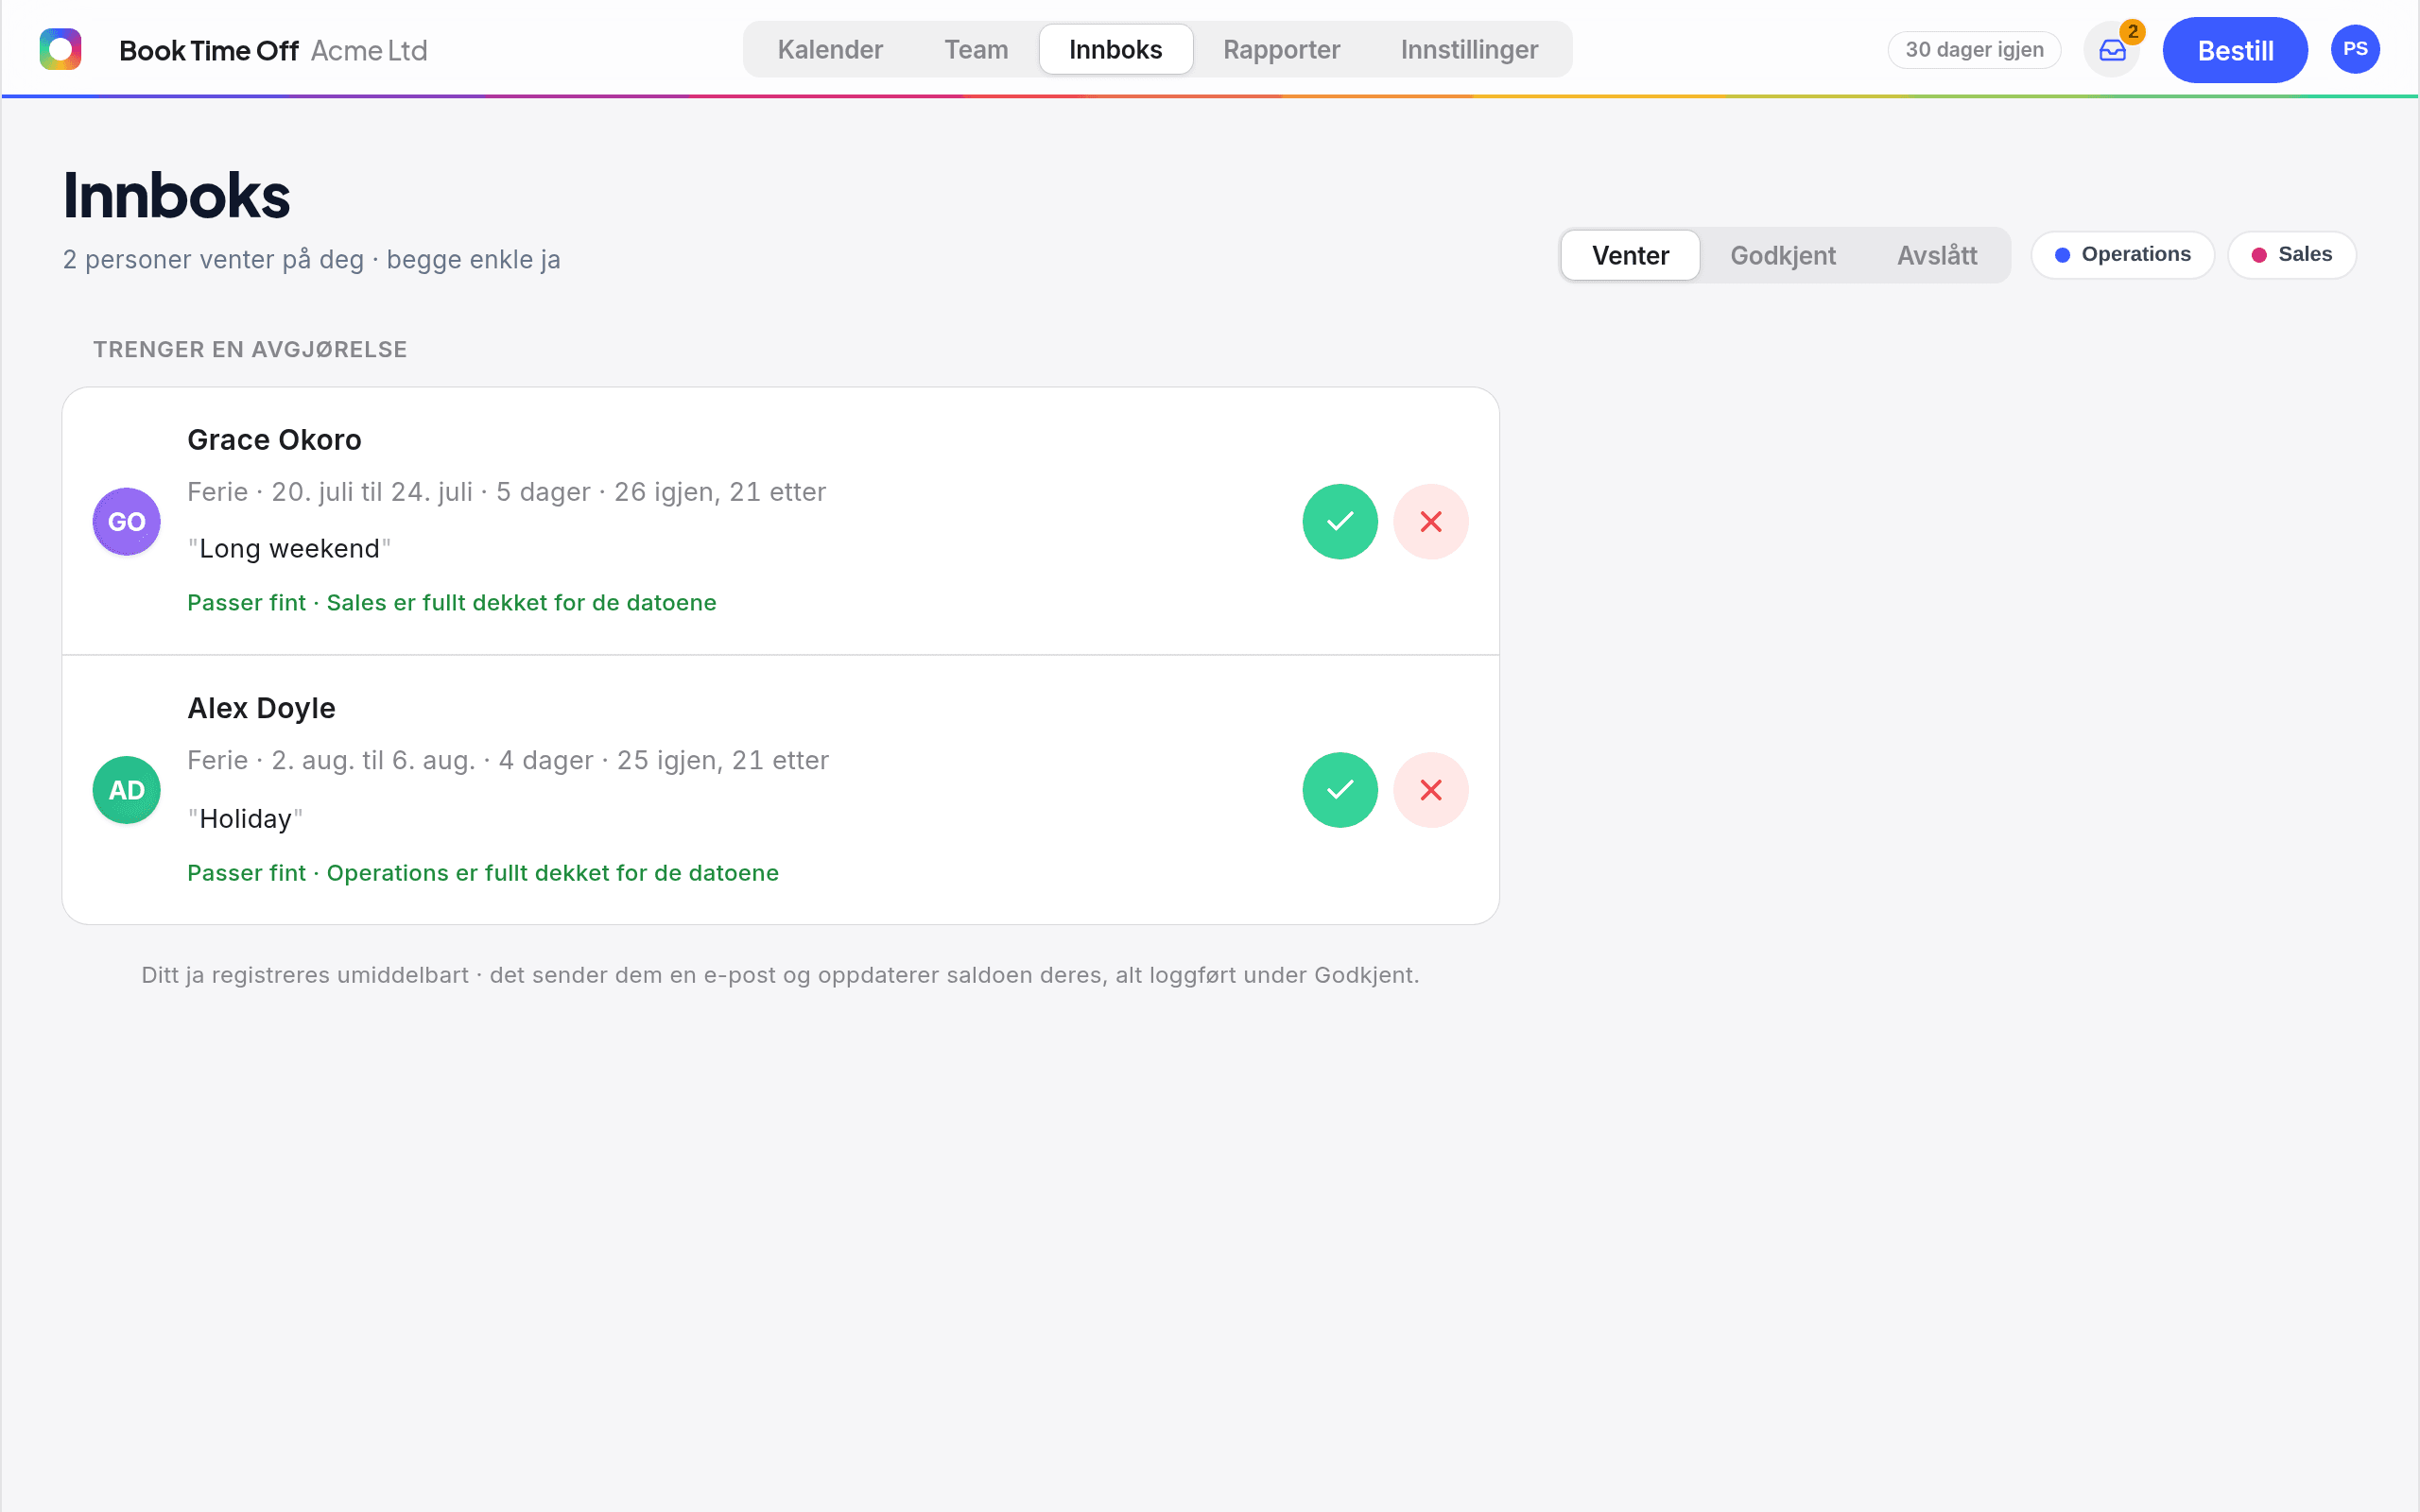
Task: Go to the Rapporter tab
Action: [x=1281, y=50]
